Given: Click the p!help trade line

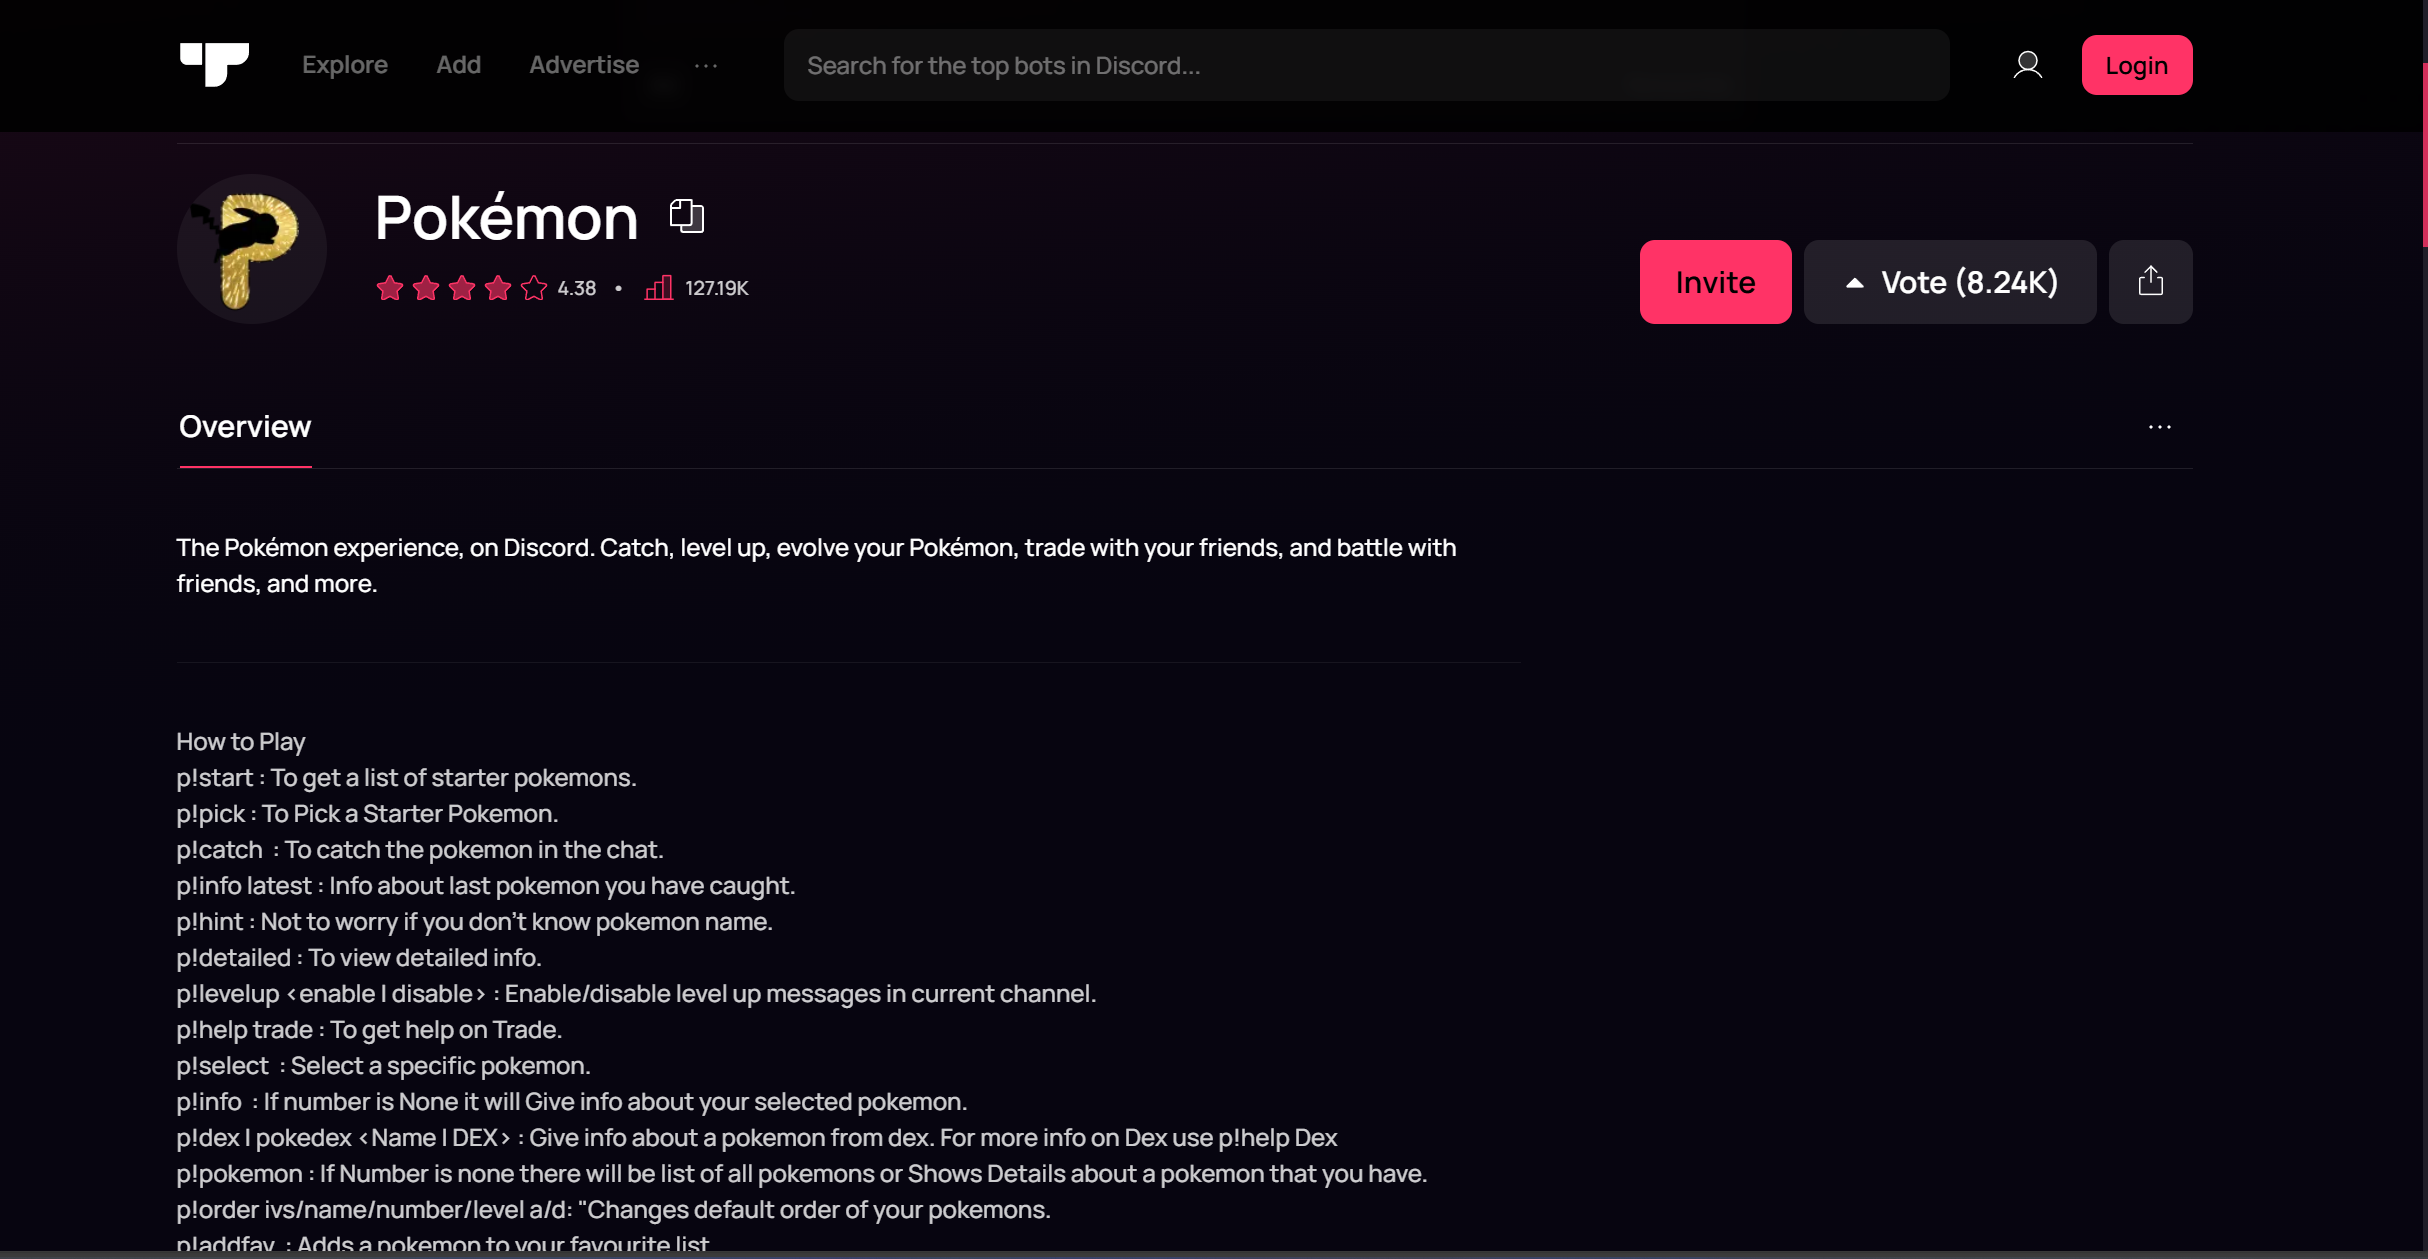Looking at the screenshot, I should pos(370,1030).
